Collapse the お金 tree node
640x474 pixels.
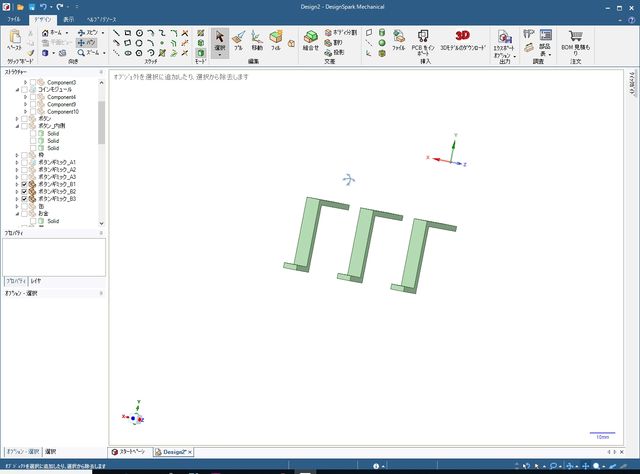tap(17, 214)
